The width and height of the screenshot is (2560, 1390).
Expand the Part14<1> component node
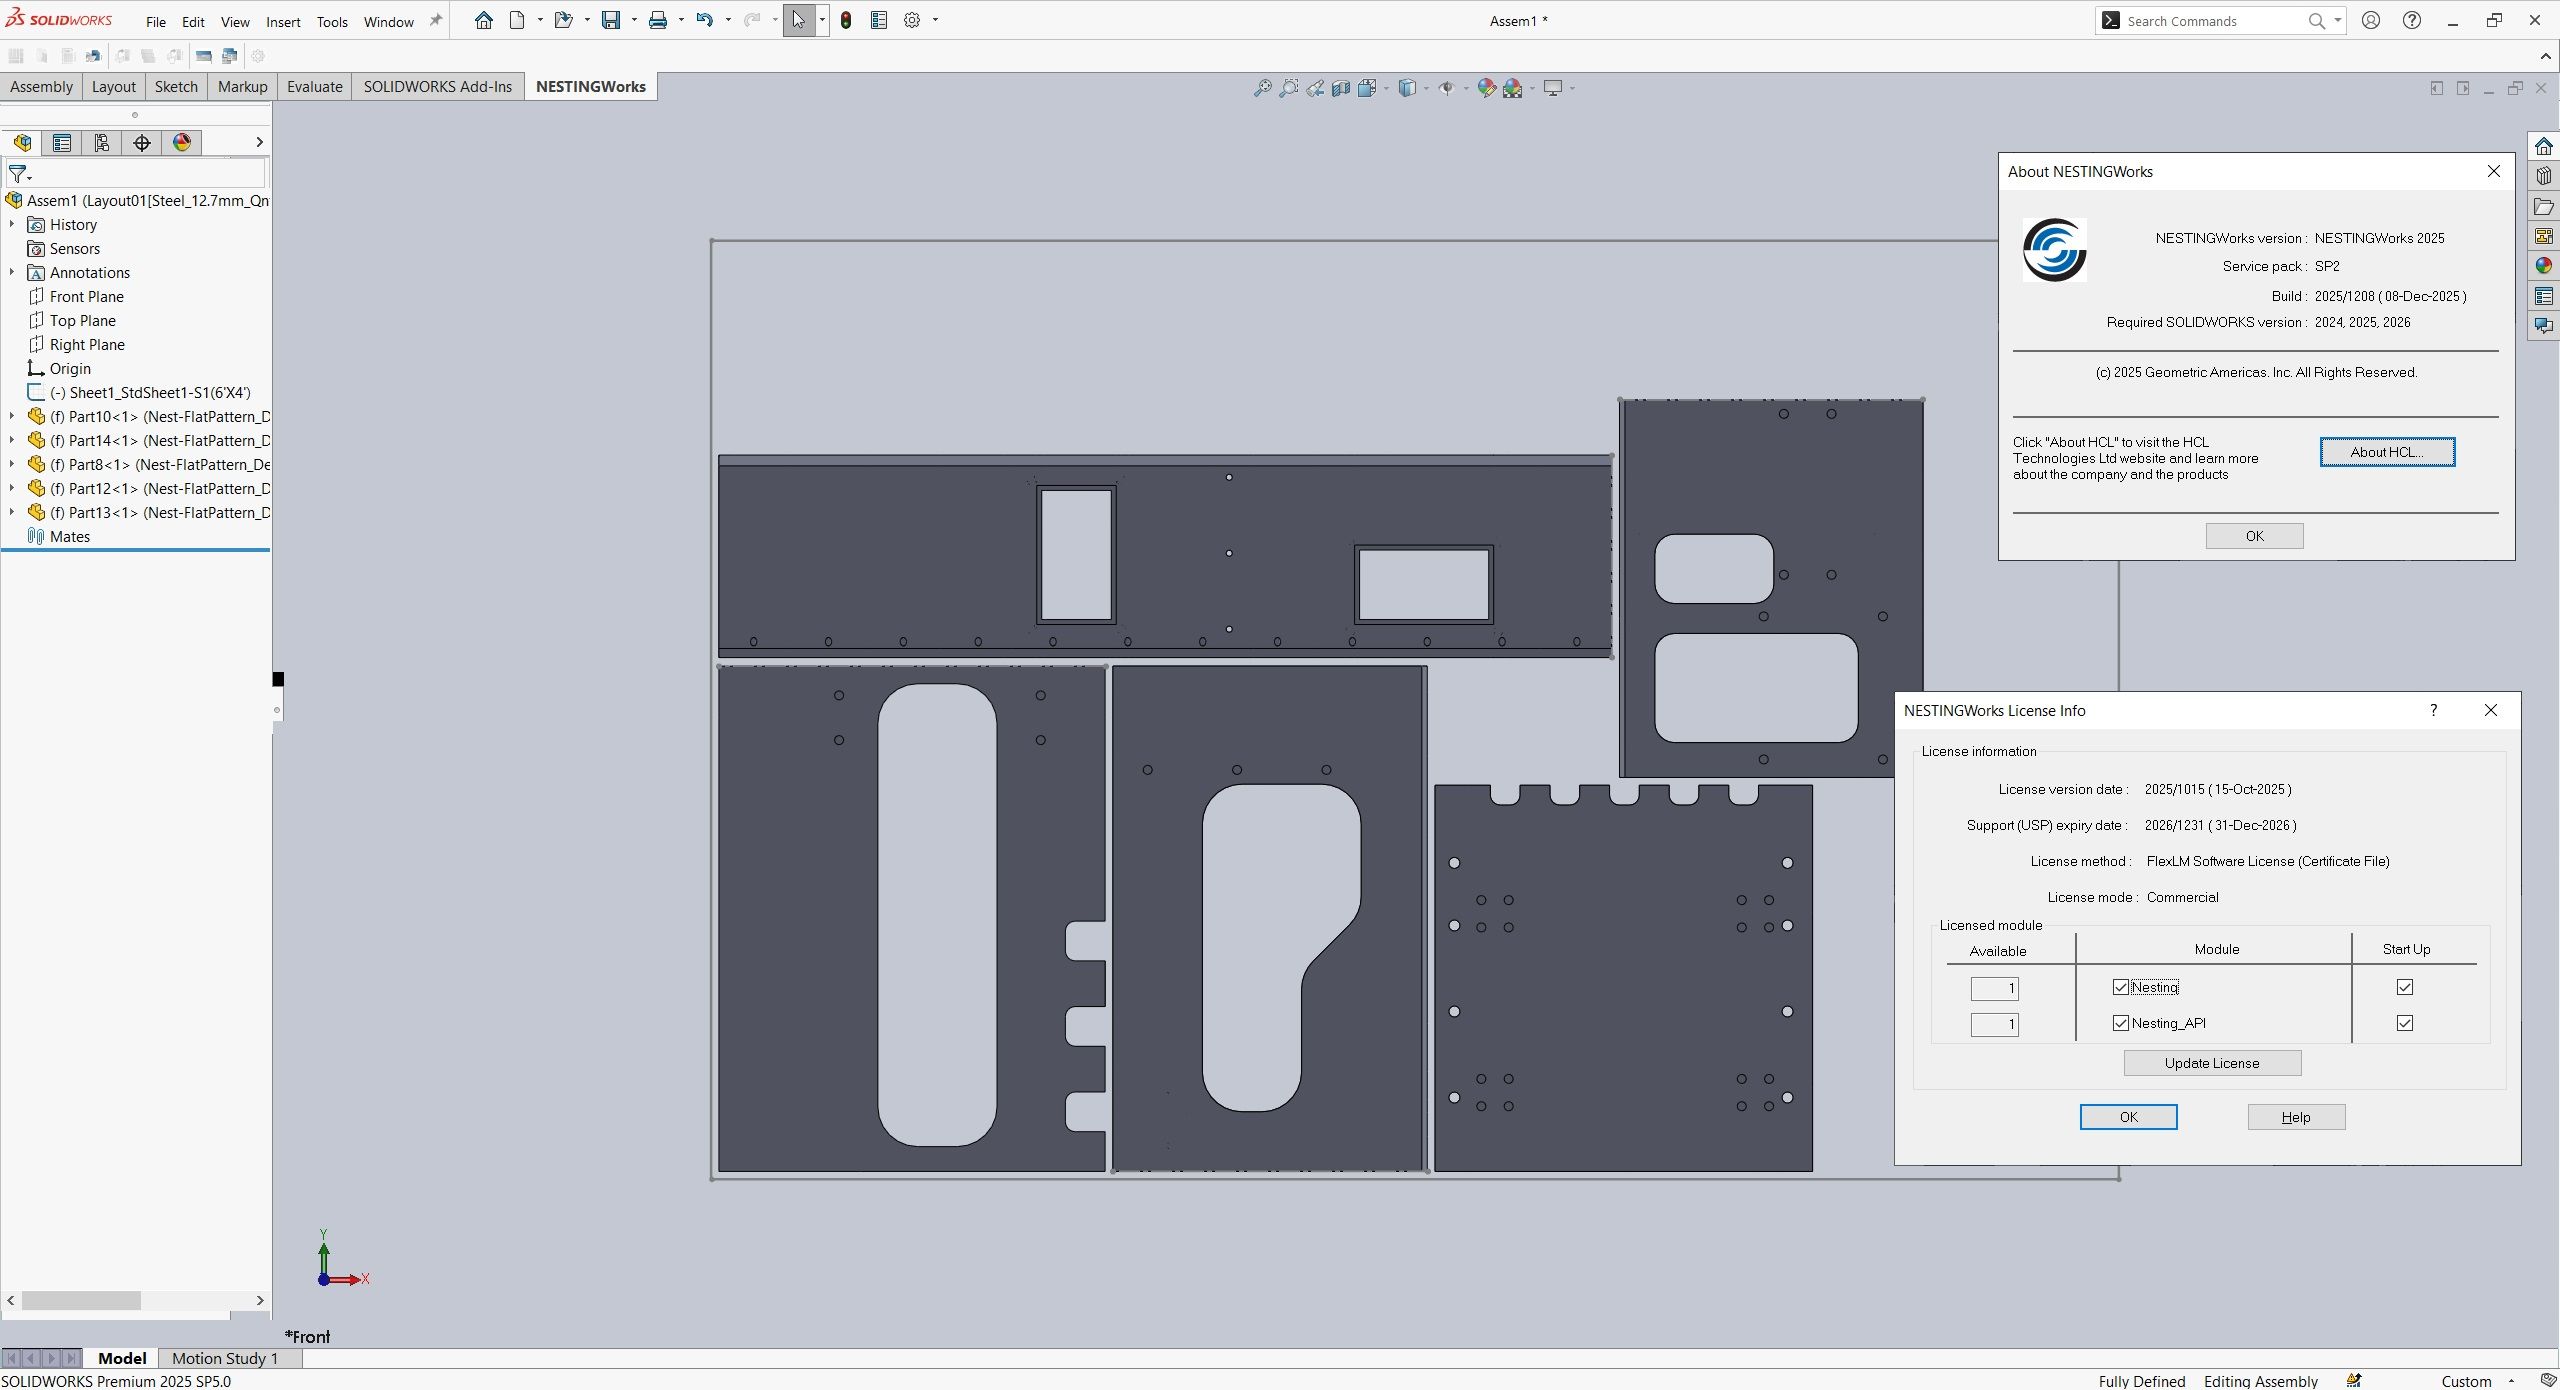pos(12,440)
